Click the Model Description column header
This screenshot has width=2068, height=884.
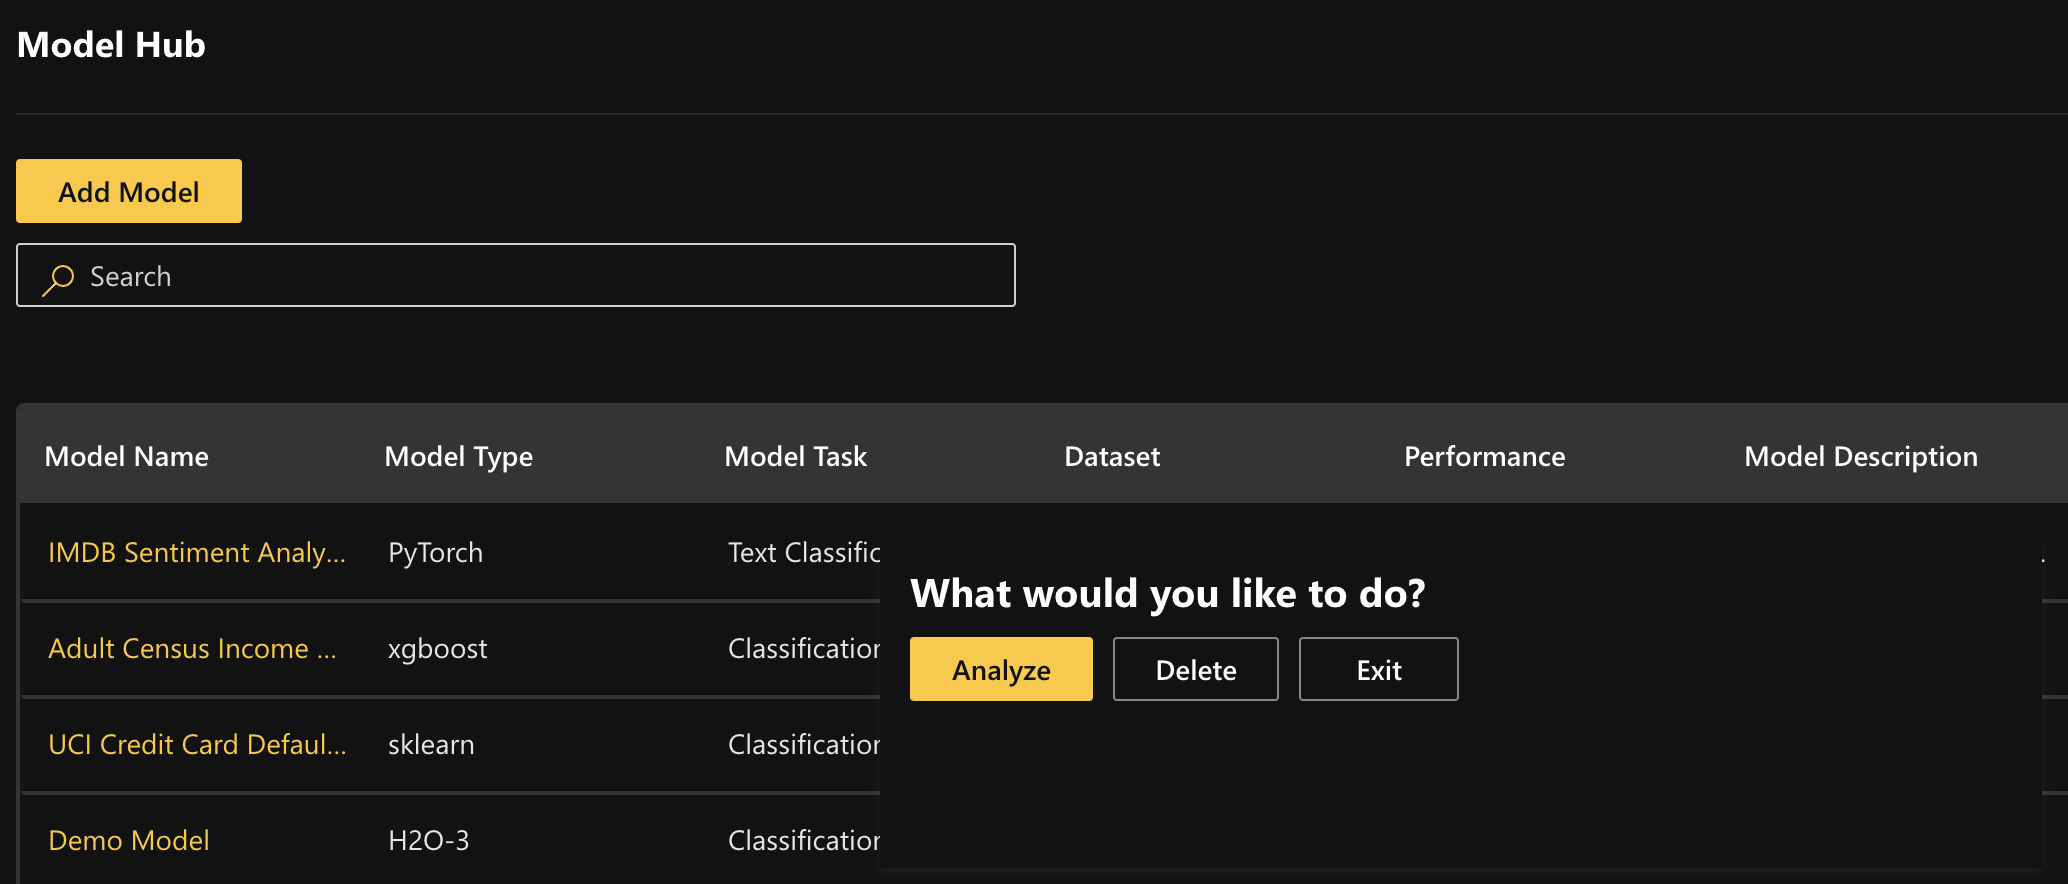1861,457
